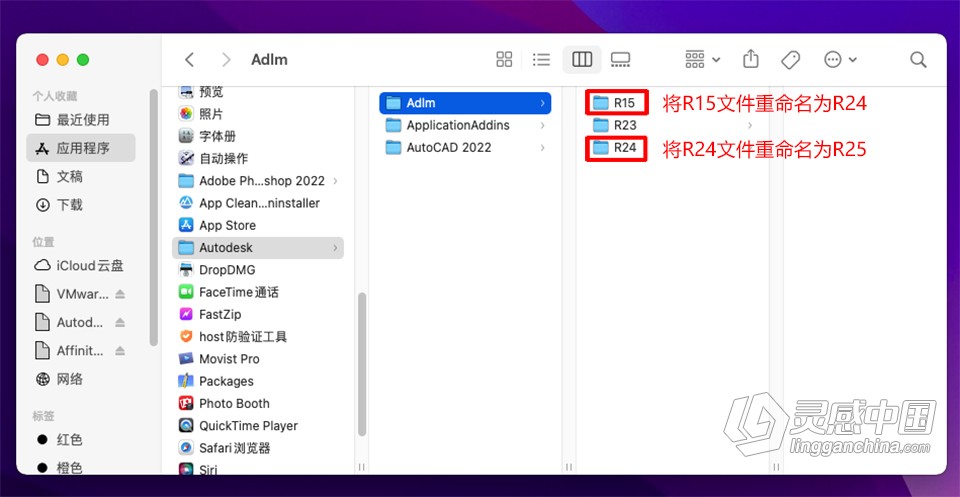This screenshot has width=960, height=497.
Task: Open the group-by options dropdown
Action: point(702,59)
